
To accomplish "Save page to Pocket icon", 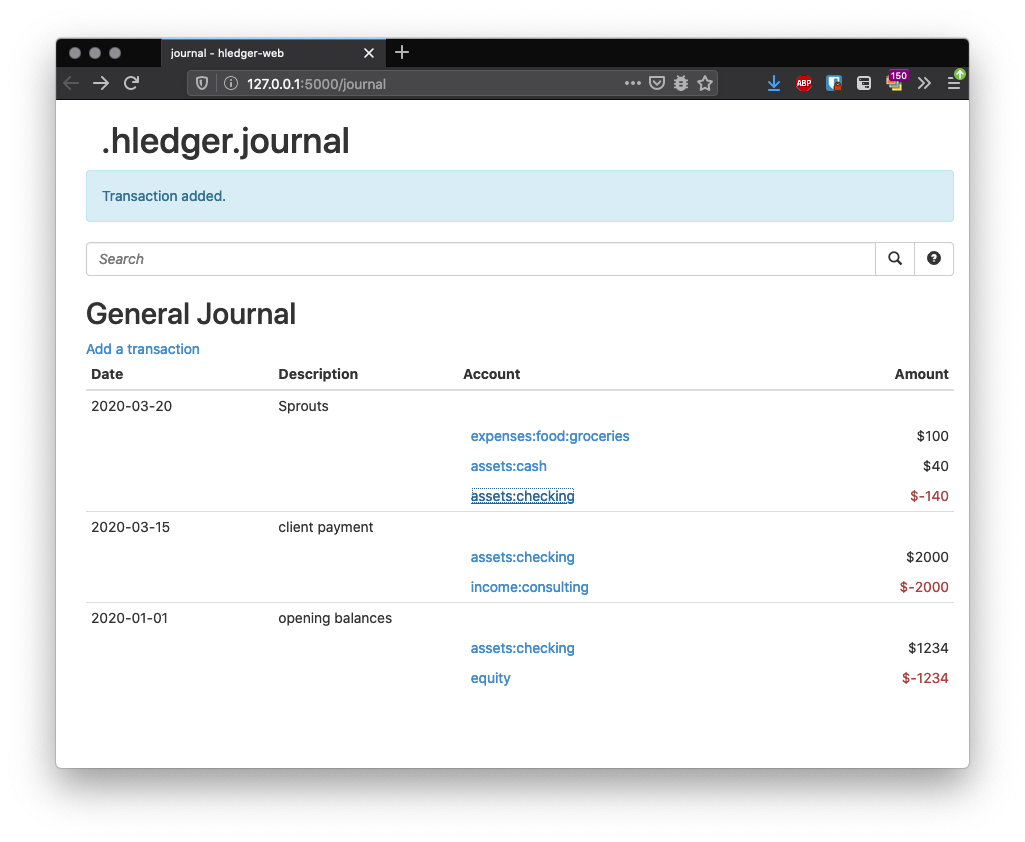I will 657,83.
